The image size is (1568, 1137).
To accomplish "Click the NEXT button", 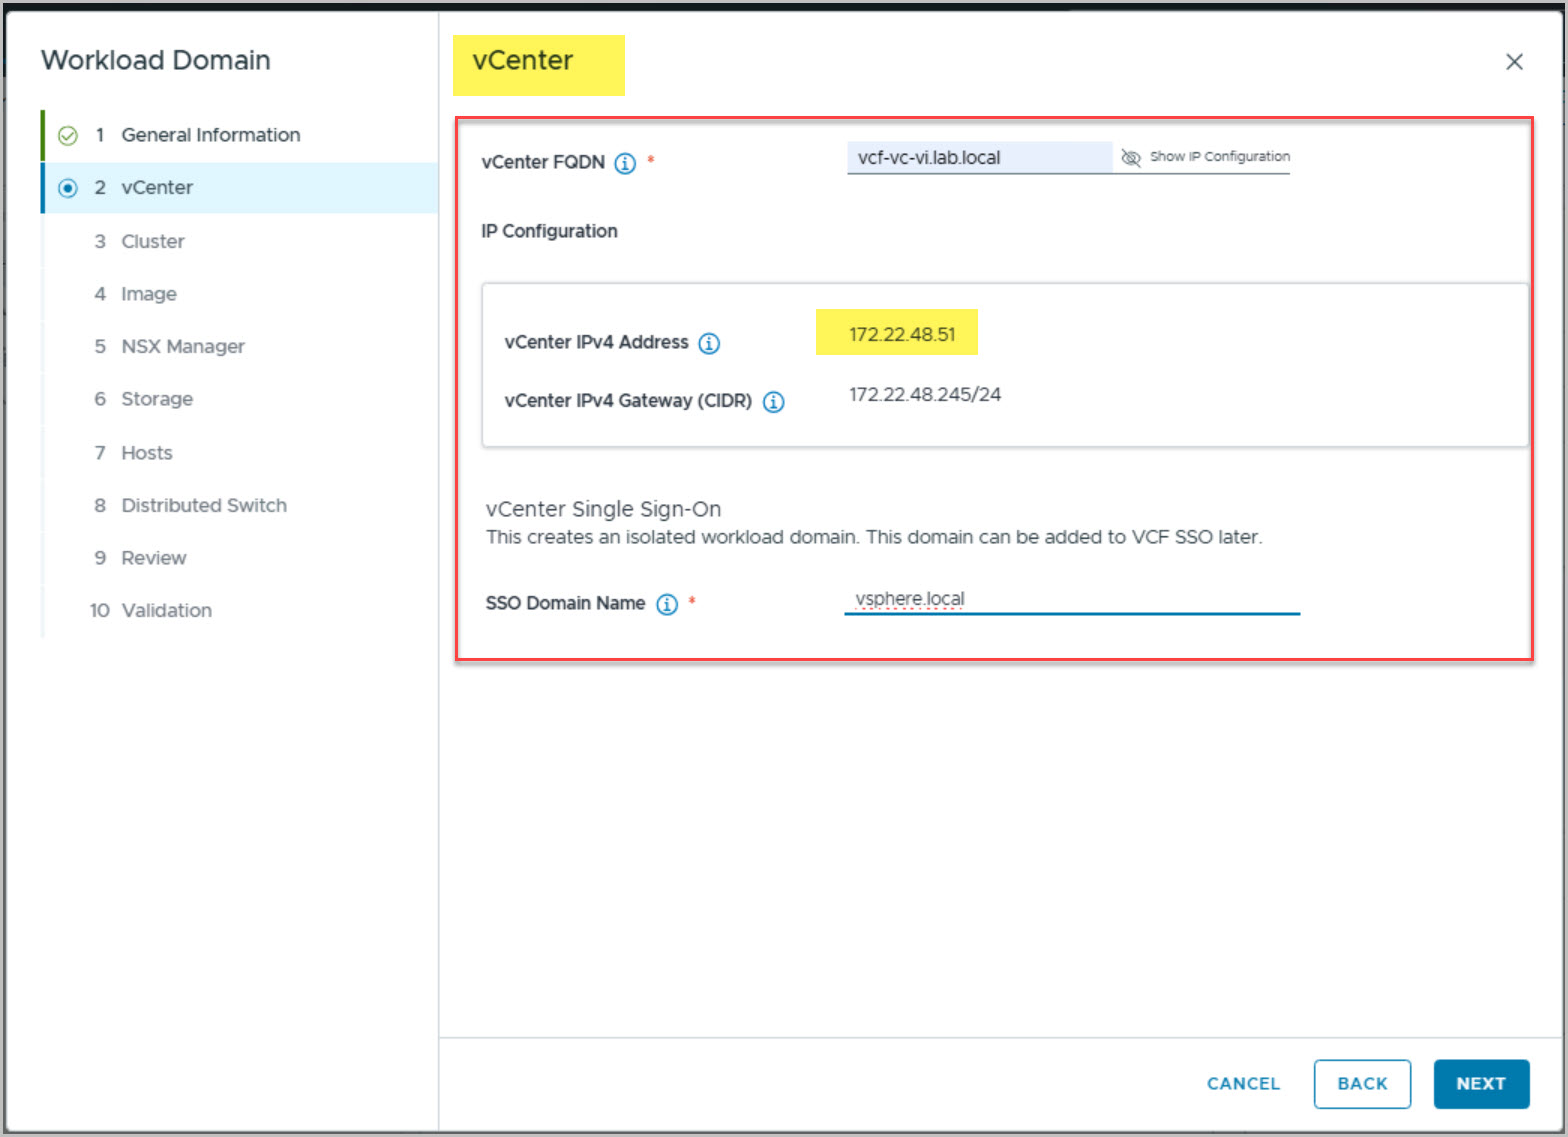I will pos(1481,1084).
